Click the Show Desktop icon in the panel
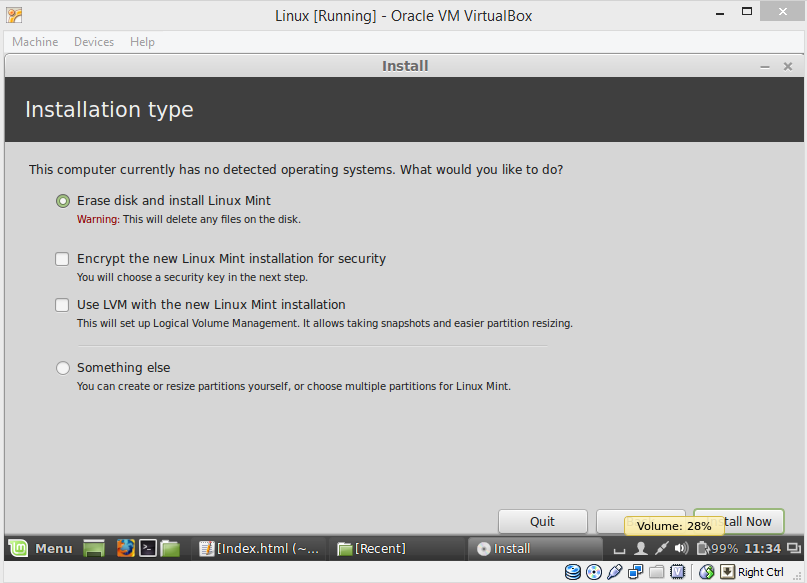Screen dimensions: 807x583 [x=94, y=549]
